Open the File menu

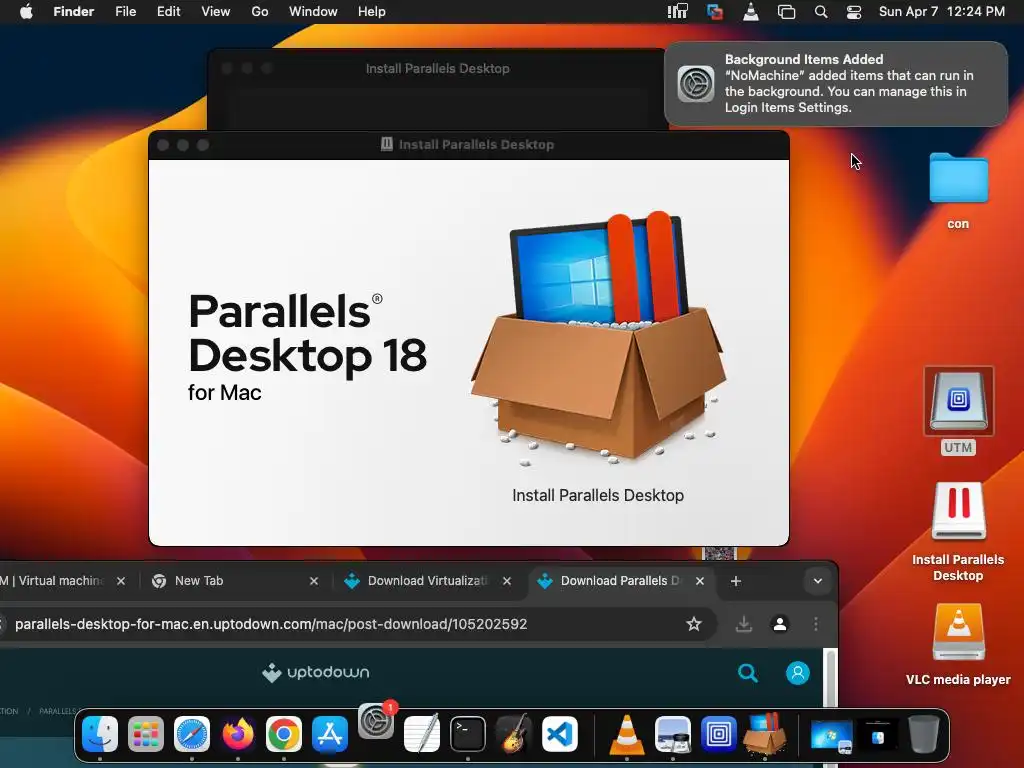tap(125, 12)
